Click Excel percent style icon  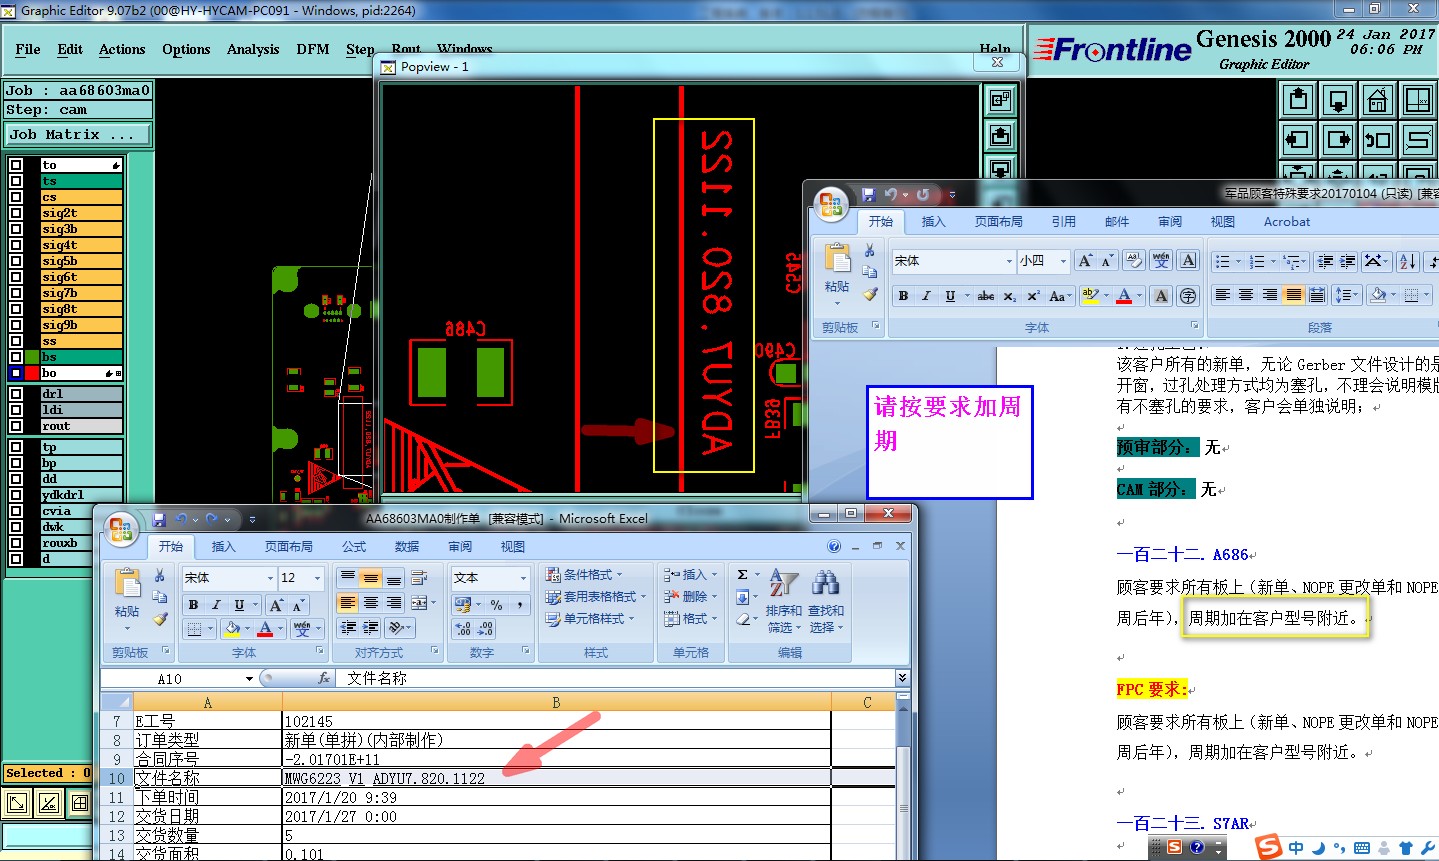[x=496, y=604]
